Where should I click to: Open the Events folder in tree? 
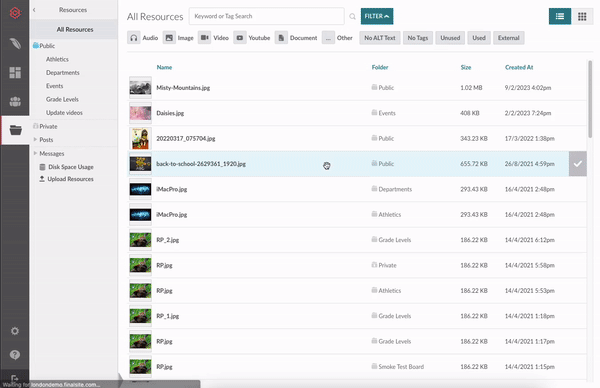coord(54,86)
